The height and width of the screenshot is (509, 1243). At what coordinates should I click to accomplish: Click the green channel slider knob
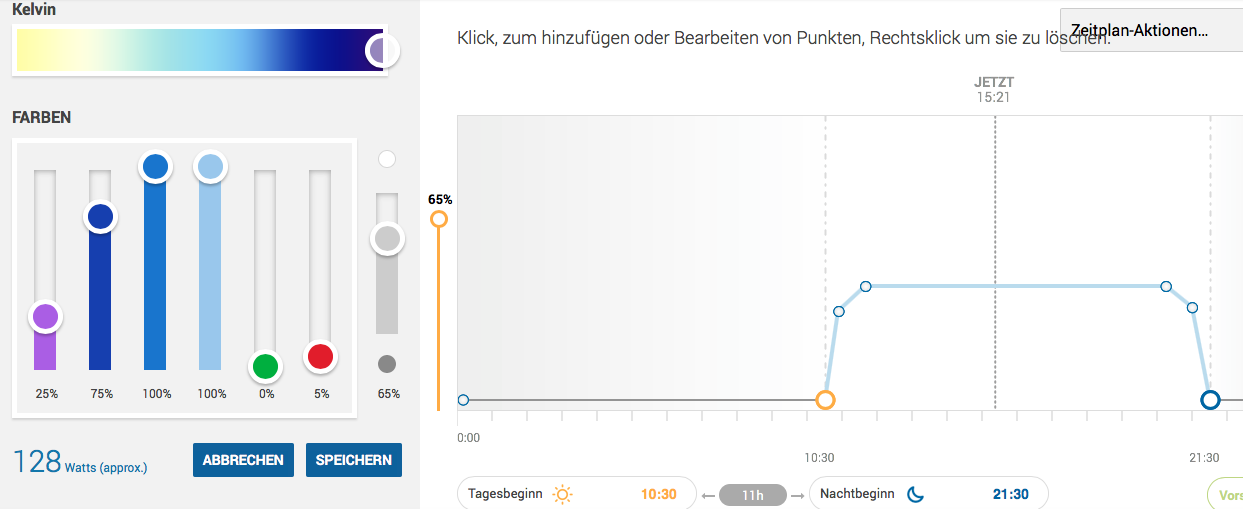coord(265,366)
